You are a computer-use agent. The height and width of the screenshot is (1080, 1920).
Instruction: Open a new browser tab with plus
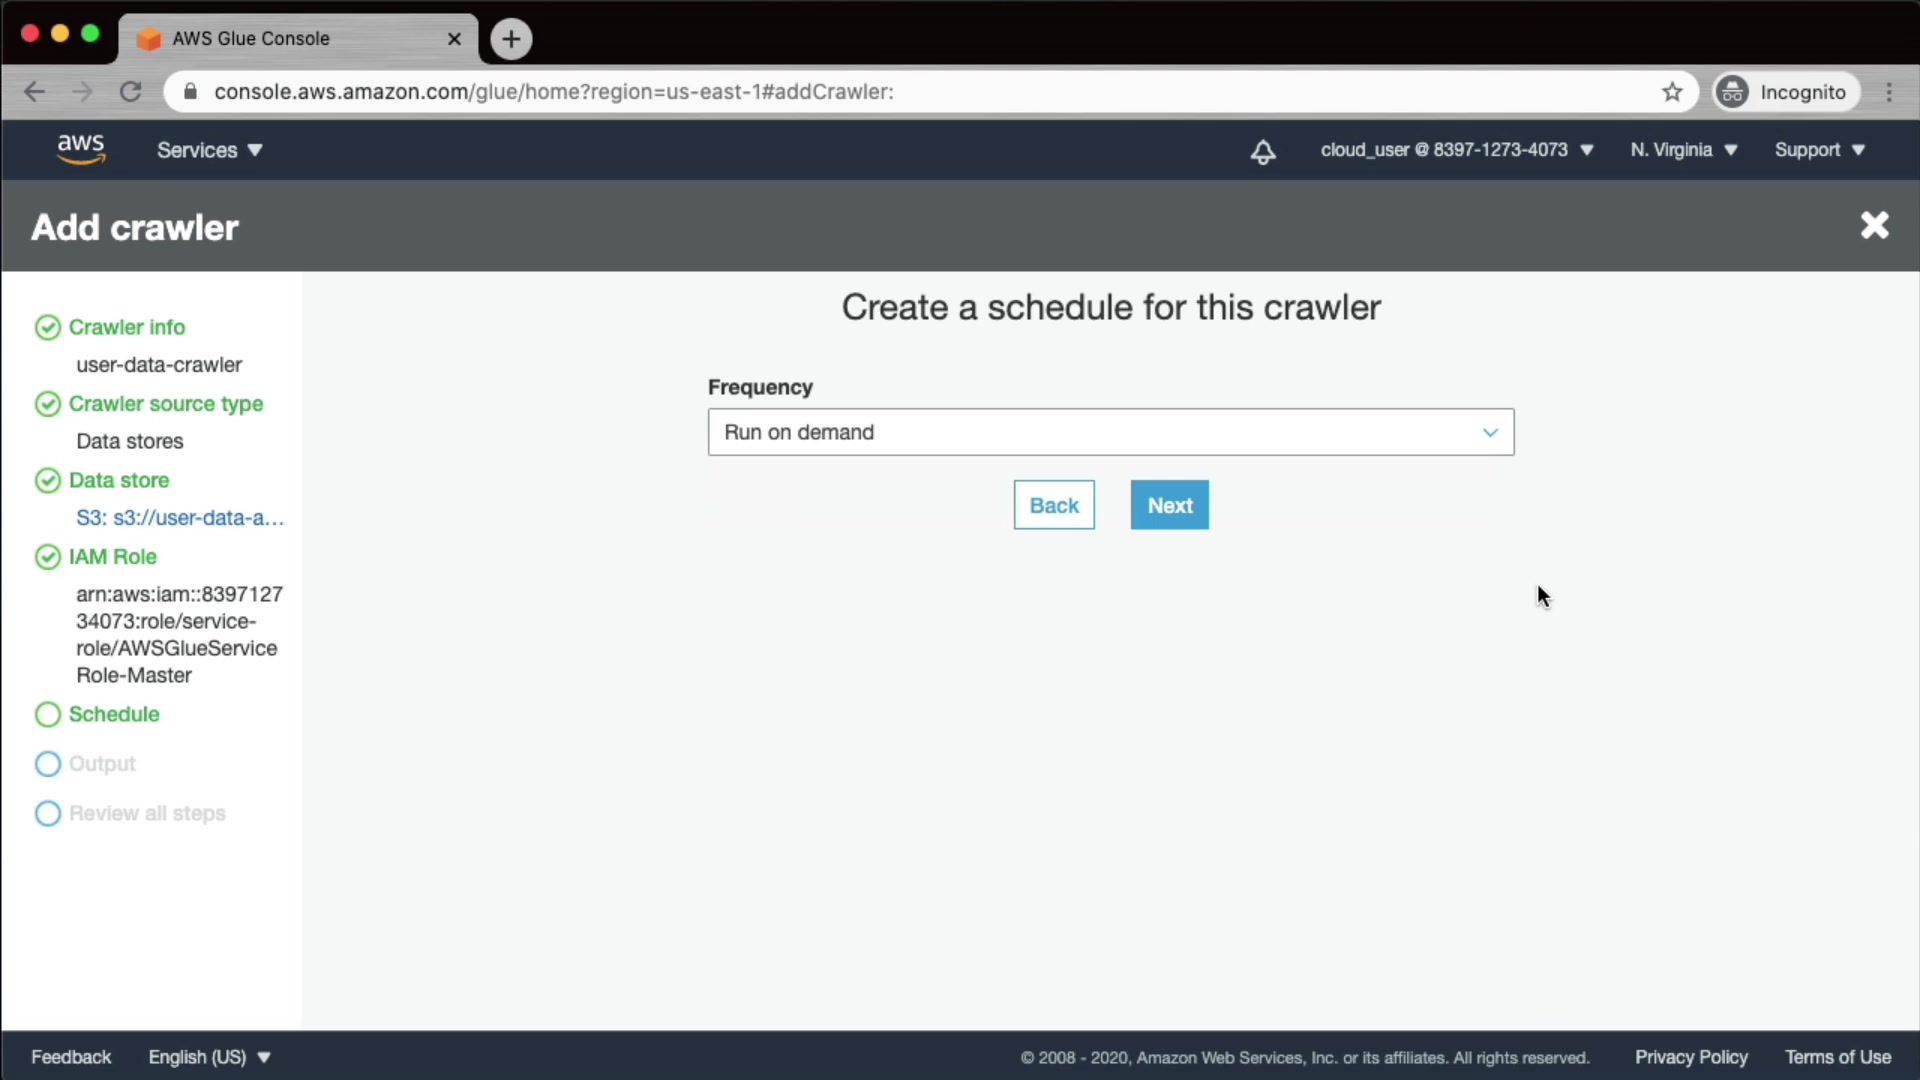[511, 39]
